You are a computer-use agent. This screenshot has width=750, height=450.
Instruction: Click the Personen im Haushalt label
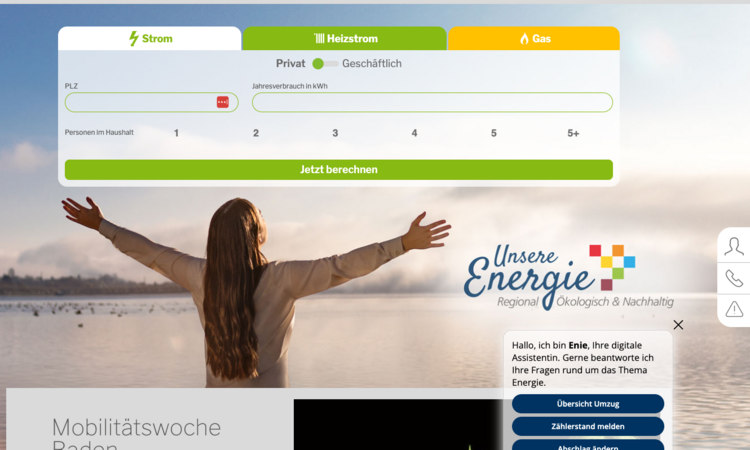pos(99,132)
